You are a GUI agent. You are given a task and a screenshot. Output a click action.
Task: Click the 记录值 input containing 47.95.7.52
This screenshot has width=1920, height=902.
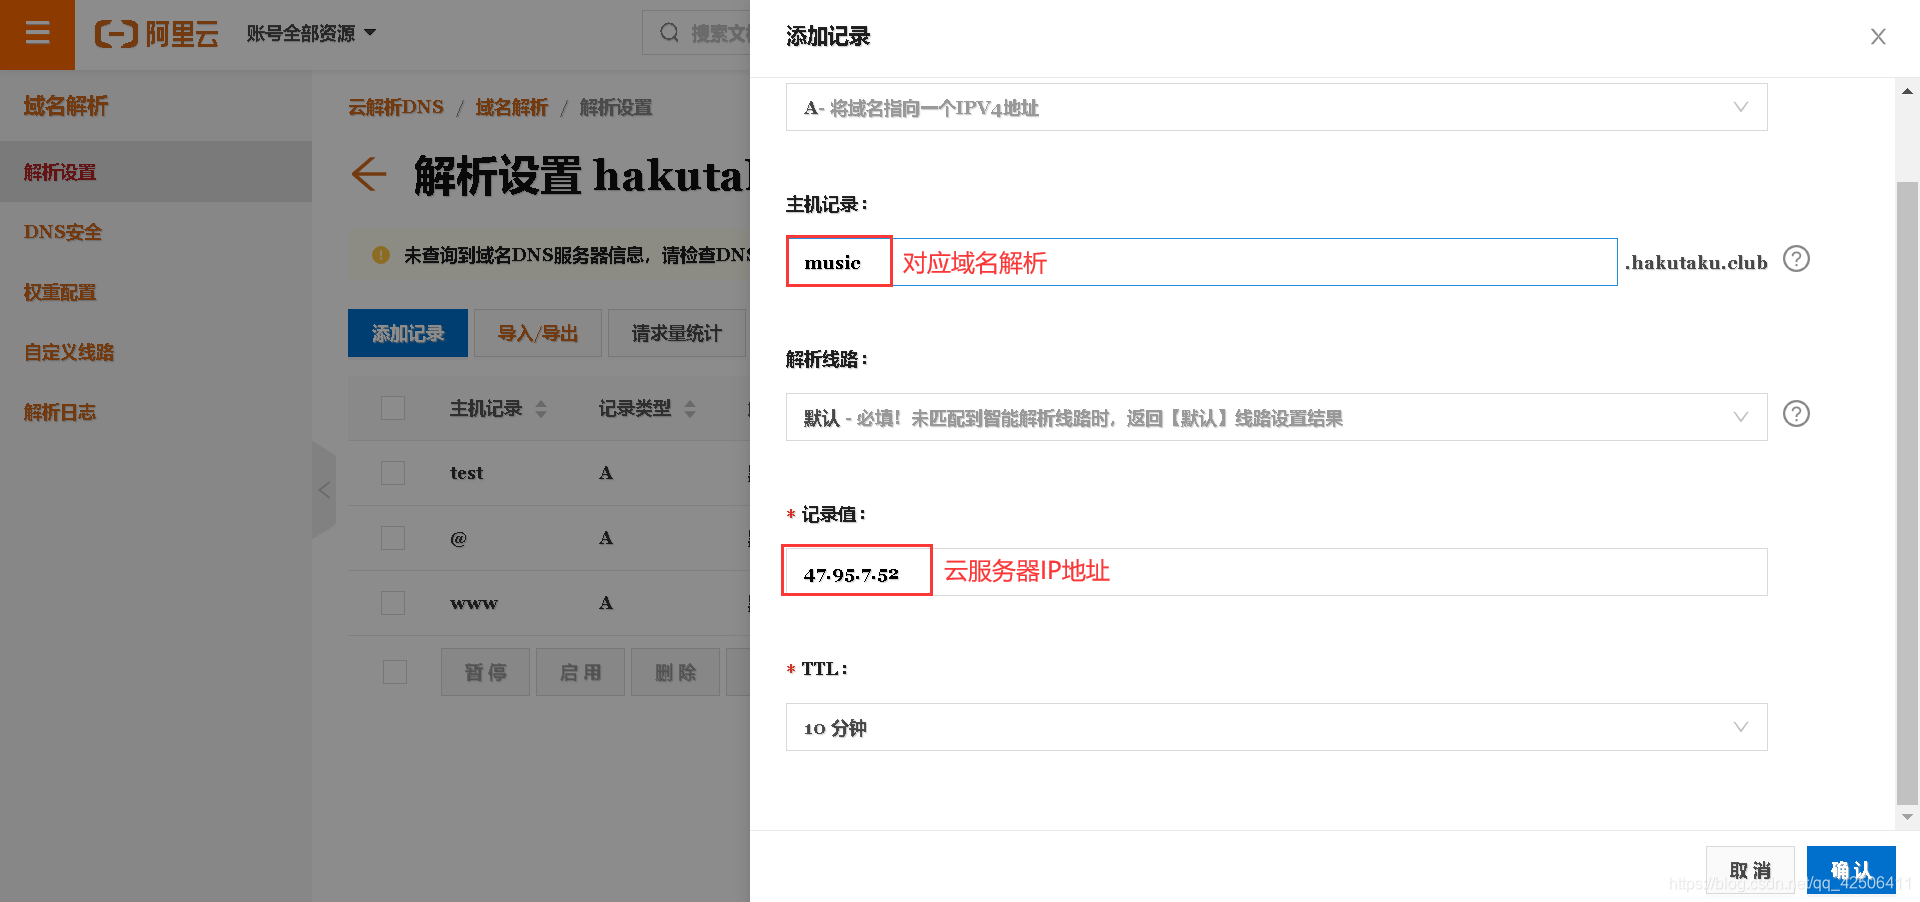tap(1276, 572)
